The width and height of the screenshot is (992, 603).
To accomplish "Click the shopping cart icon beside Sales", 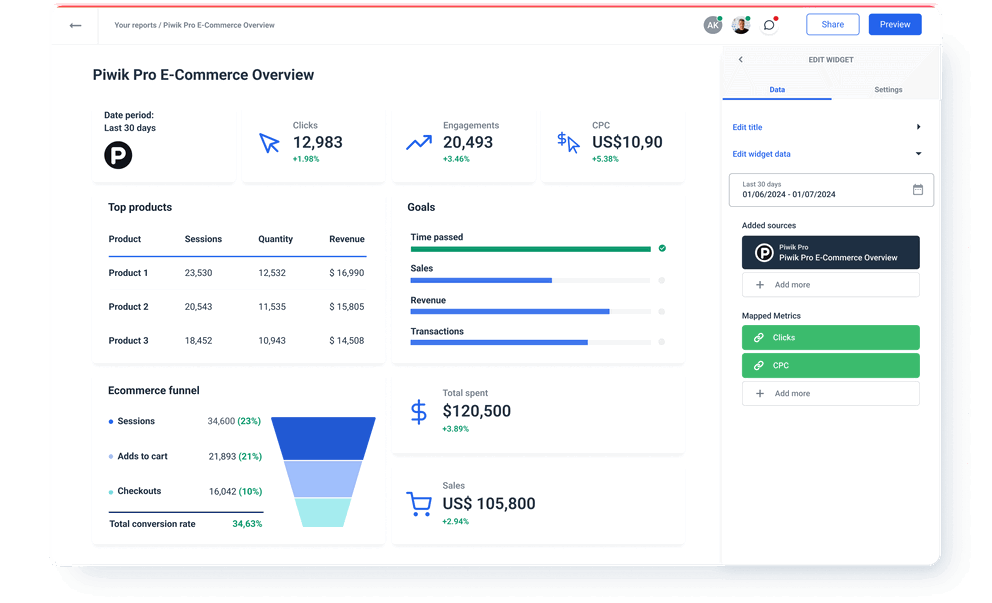I will tap(419, 503).
